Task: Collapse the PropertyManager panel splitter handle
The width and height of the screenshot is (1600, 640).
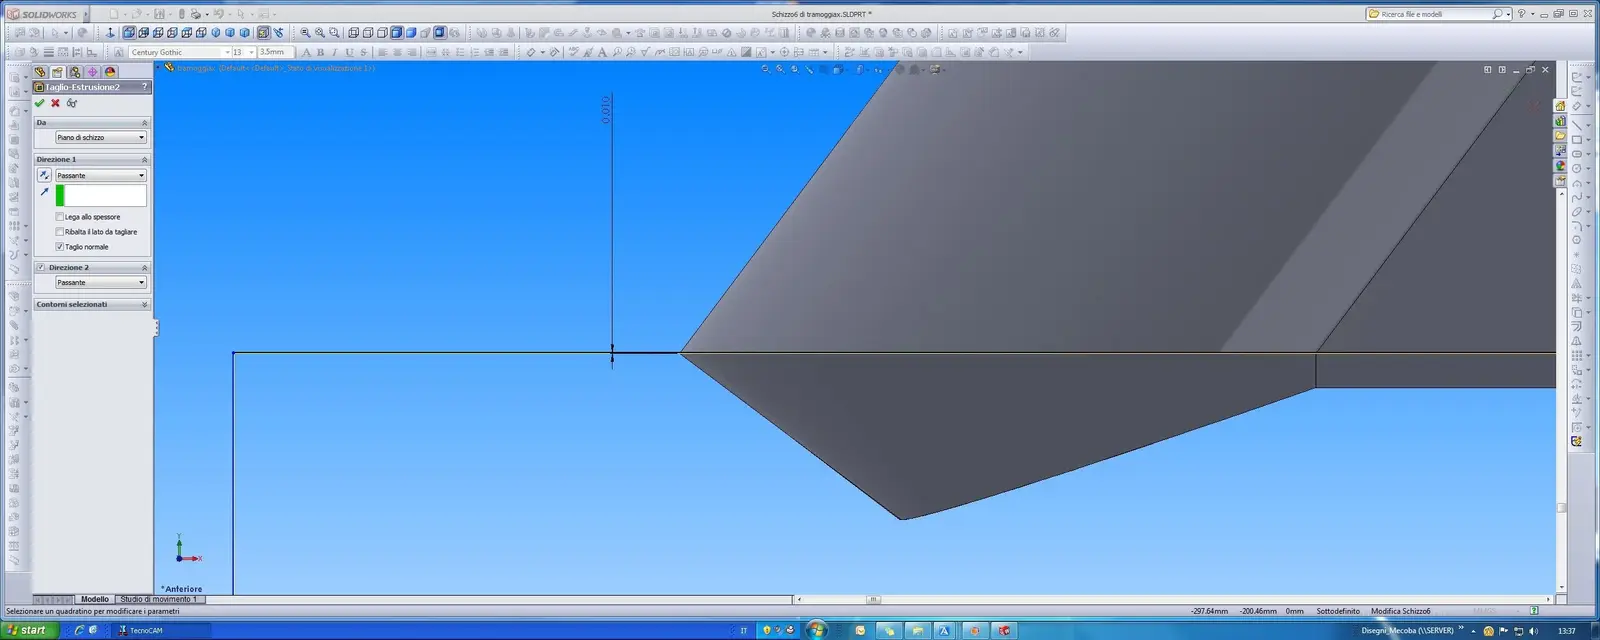Action: coord(156,327)
